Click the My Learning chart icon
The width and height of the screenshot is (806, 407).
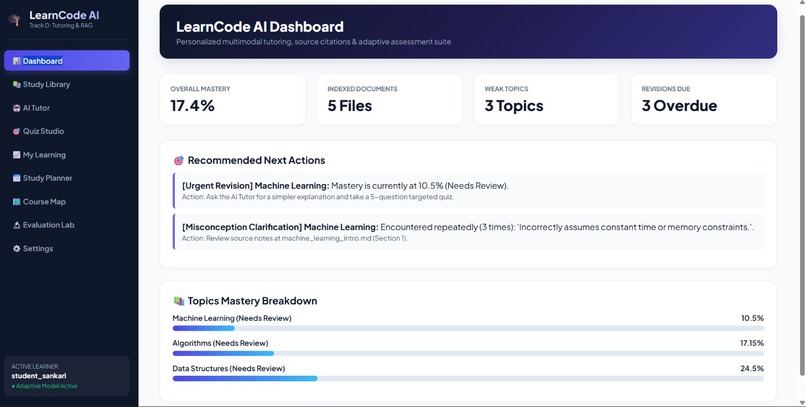point(16,155)
